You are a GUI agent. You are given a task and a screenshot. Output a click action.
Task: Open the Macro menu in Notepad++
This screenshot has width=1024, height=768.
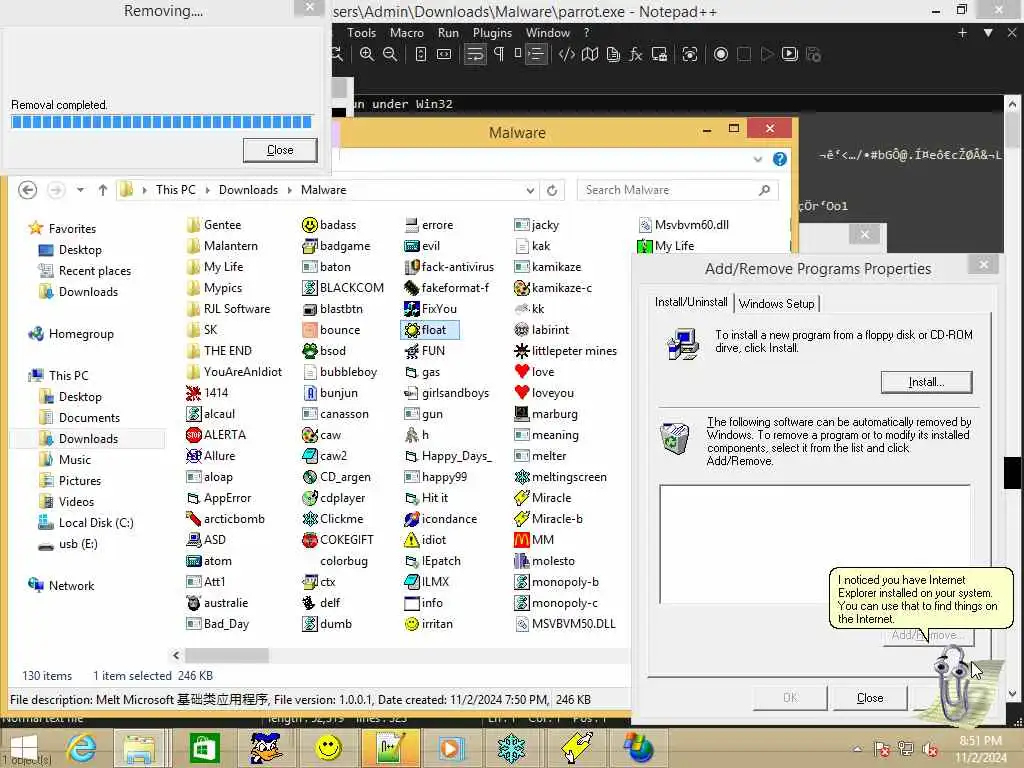pos(406,33)
